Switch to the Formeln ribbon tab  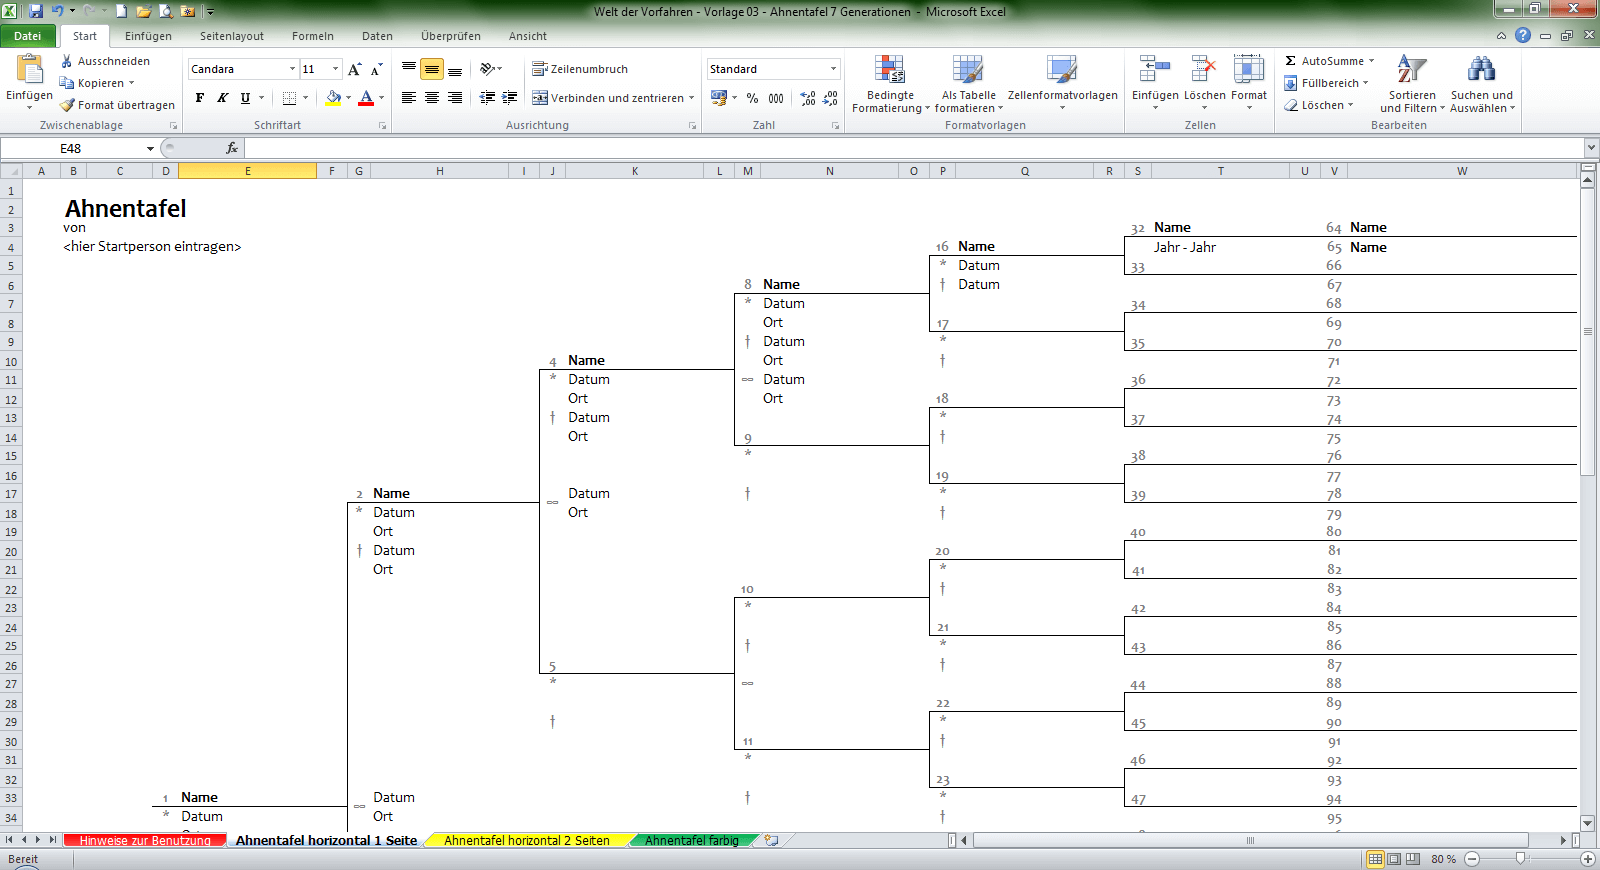[312, 36]
